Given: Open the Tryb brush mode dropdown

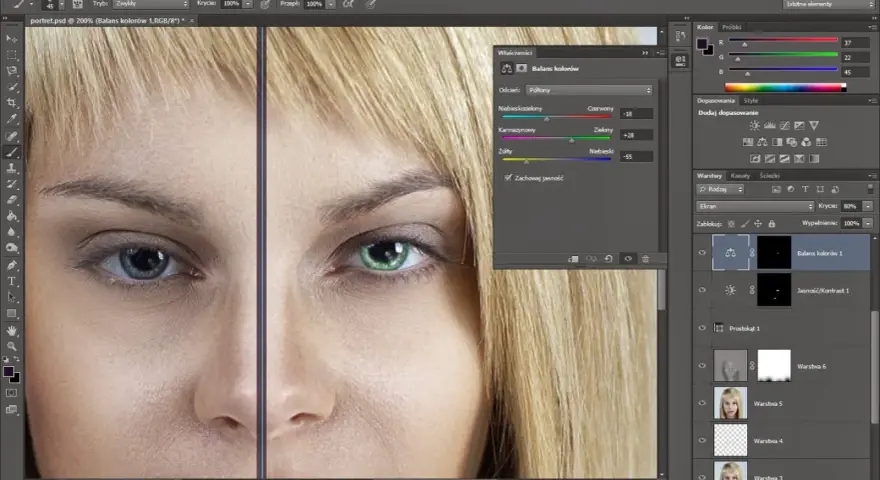Looking at the screenshot, I should click(x=151, y=4).
